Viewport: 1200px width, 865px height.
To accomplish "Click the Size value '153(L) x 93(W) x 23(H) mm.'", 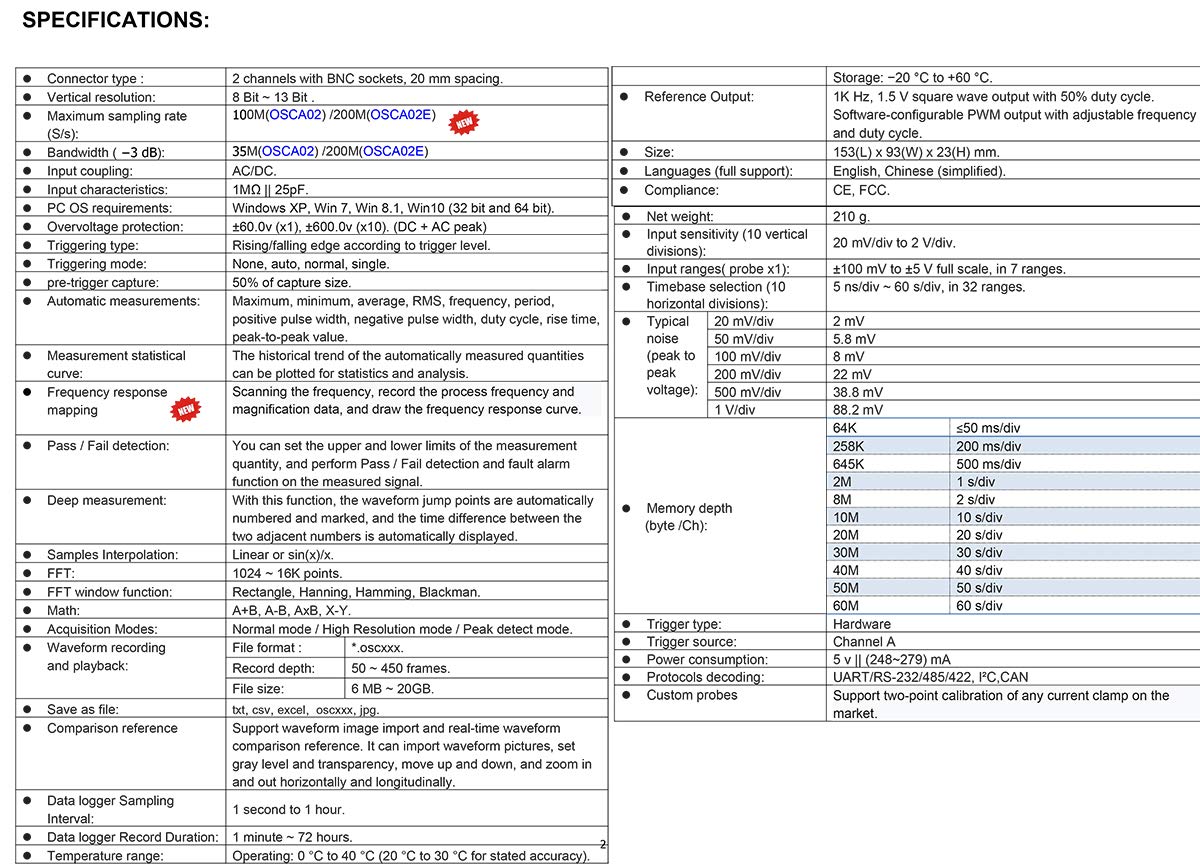I will coord(916,152).
